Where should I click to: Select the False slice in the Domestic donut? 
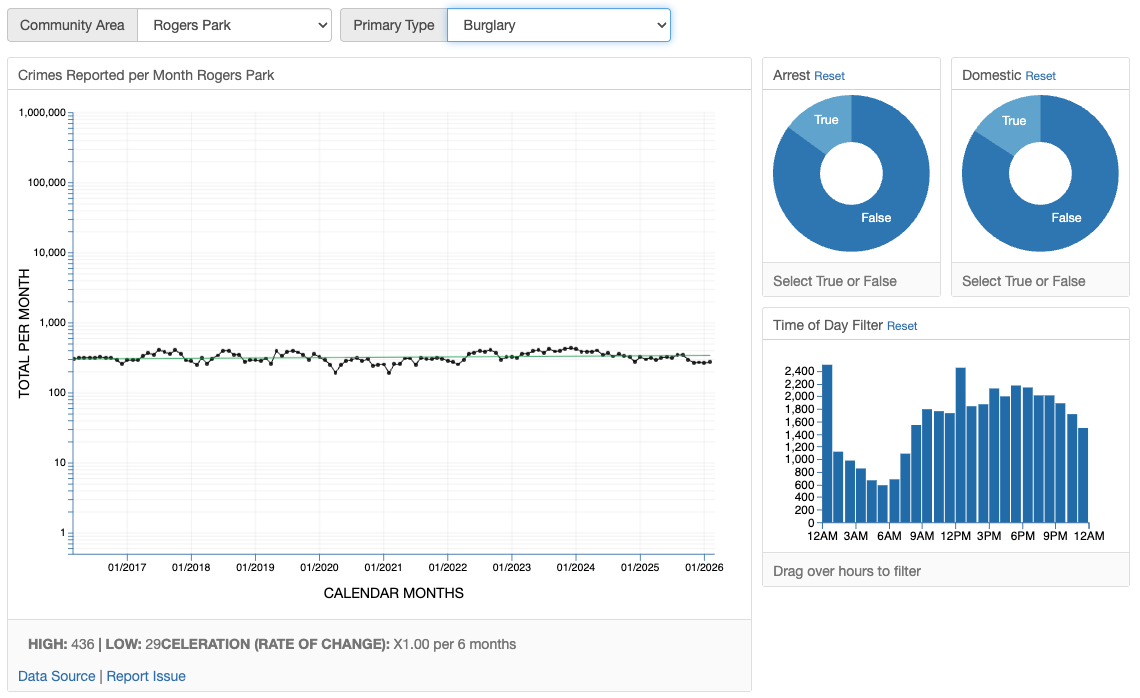1067,218
